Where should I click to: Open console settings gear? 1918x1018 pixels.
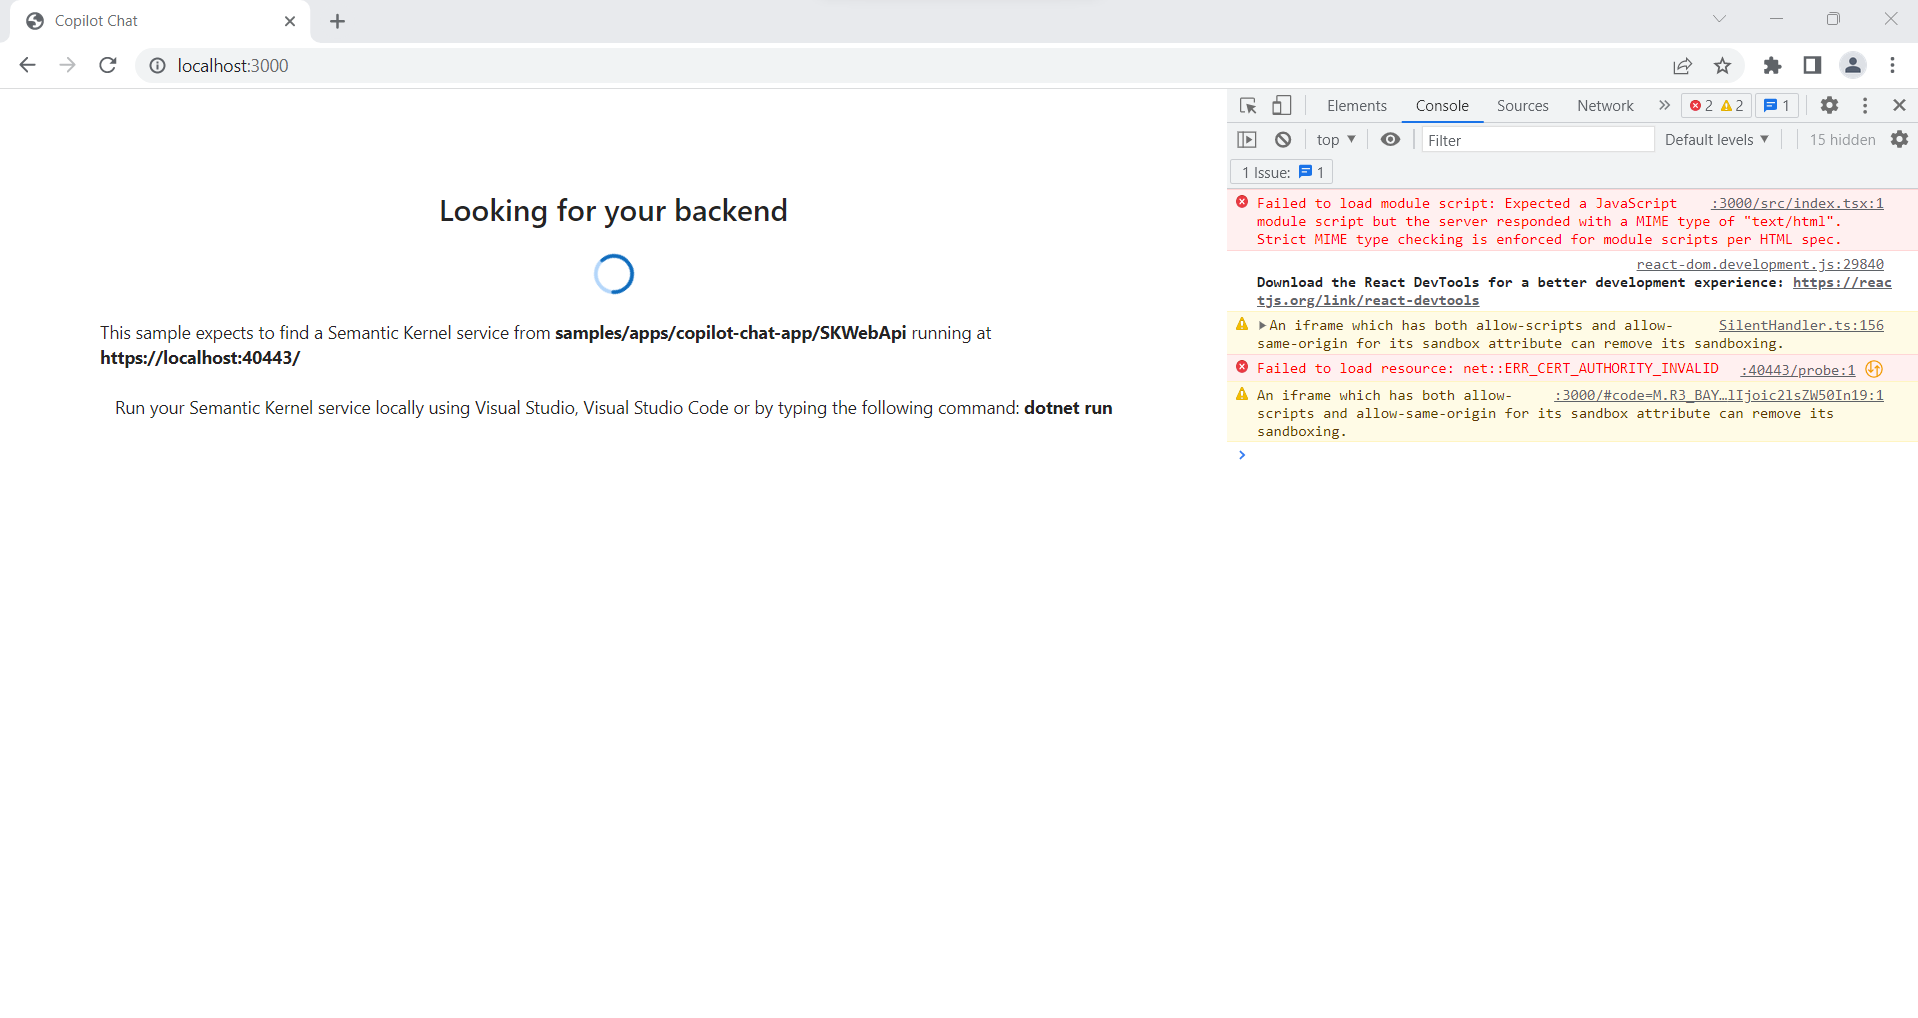click(x=1899, y=139)
